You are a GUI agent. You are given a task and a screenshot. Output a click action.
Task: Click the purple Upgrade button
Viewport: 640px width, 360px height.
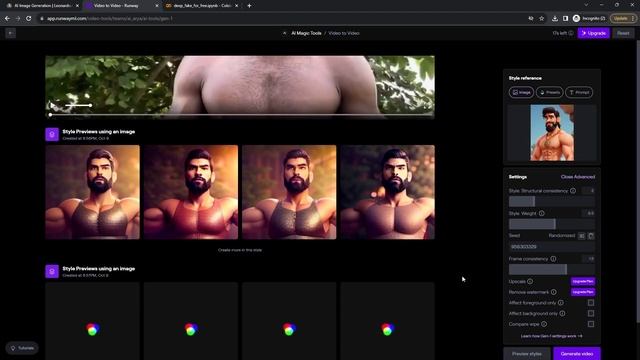pos(593,33)
